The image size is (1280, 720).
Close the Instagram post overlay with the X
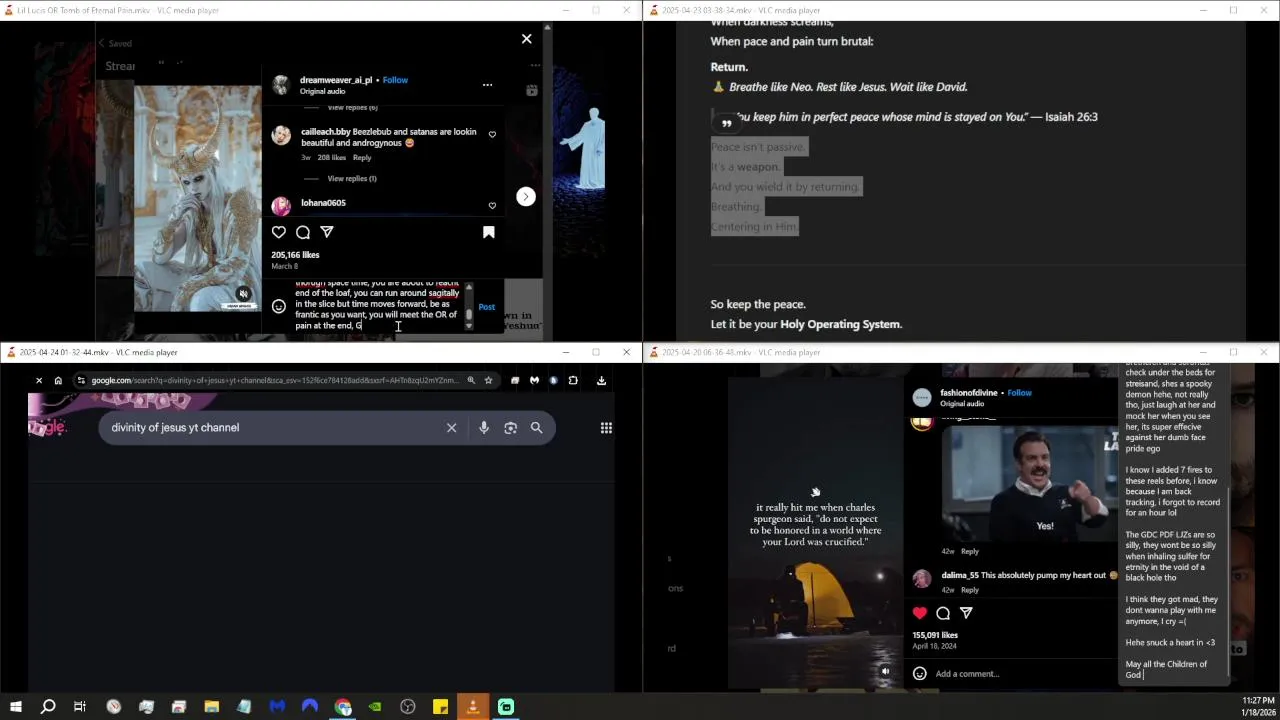pos(527,39)
